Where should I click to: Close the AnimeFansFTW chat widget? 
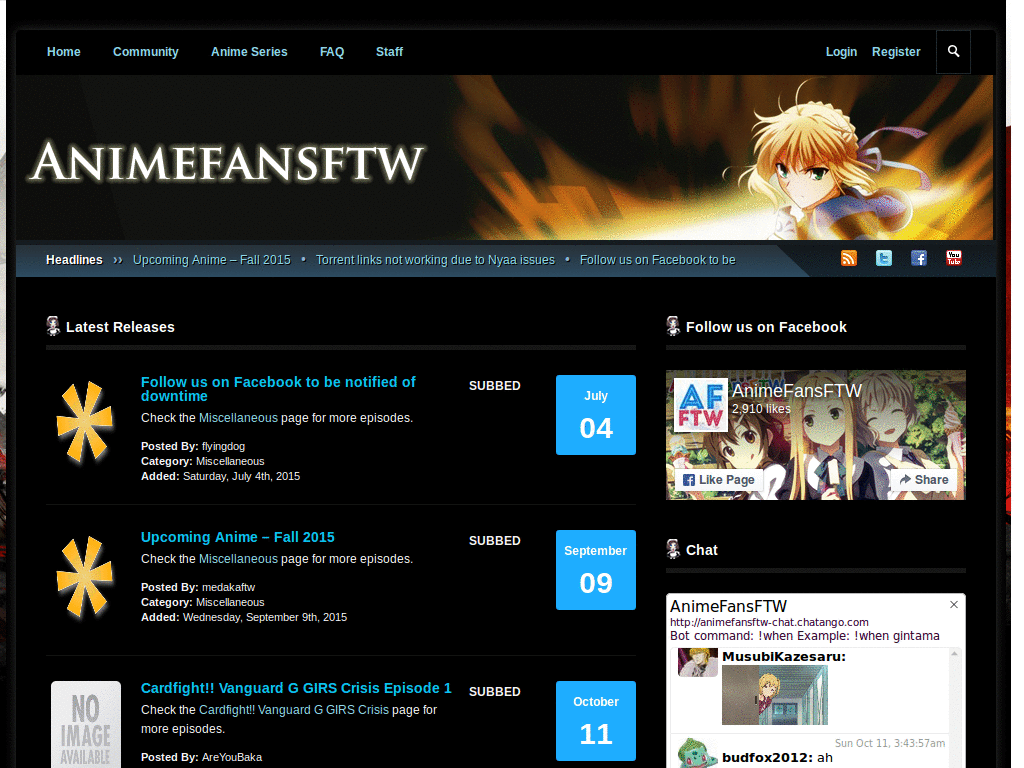953,605
